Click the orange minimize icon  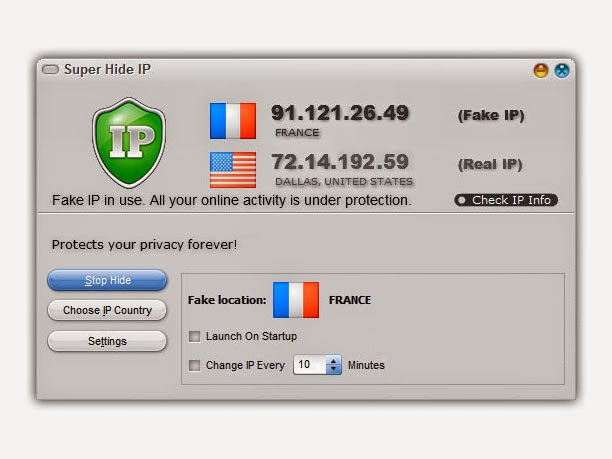coord(541,71)
